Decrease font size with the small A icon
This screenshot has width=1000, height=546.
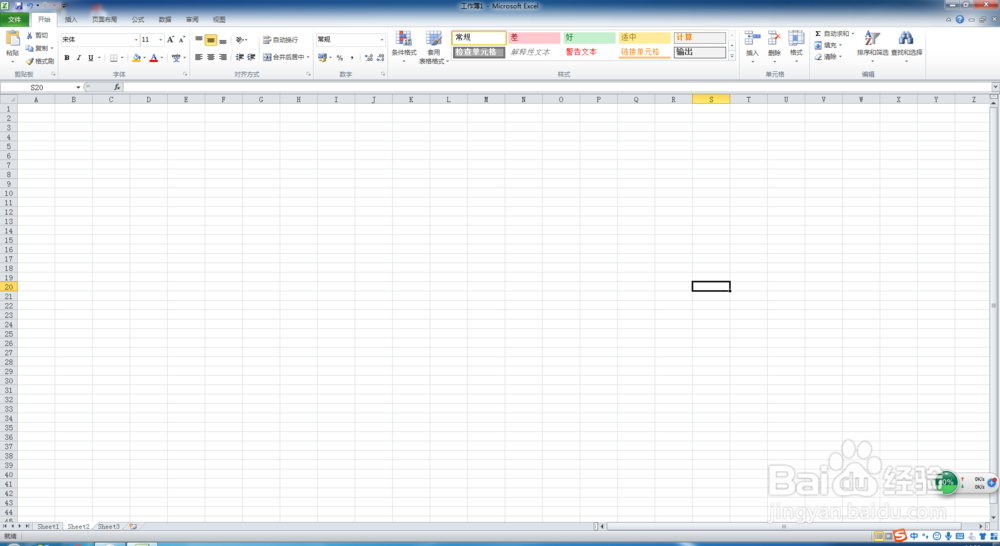click(182, 40)
